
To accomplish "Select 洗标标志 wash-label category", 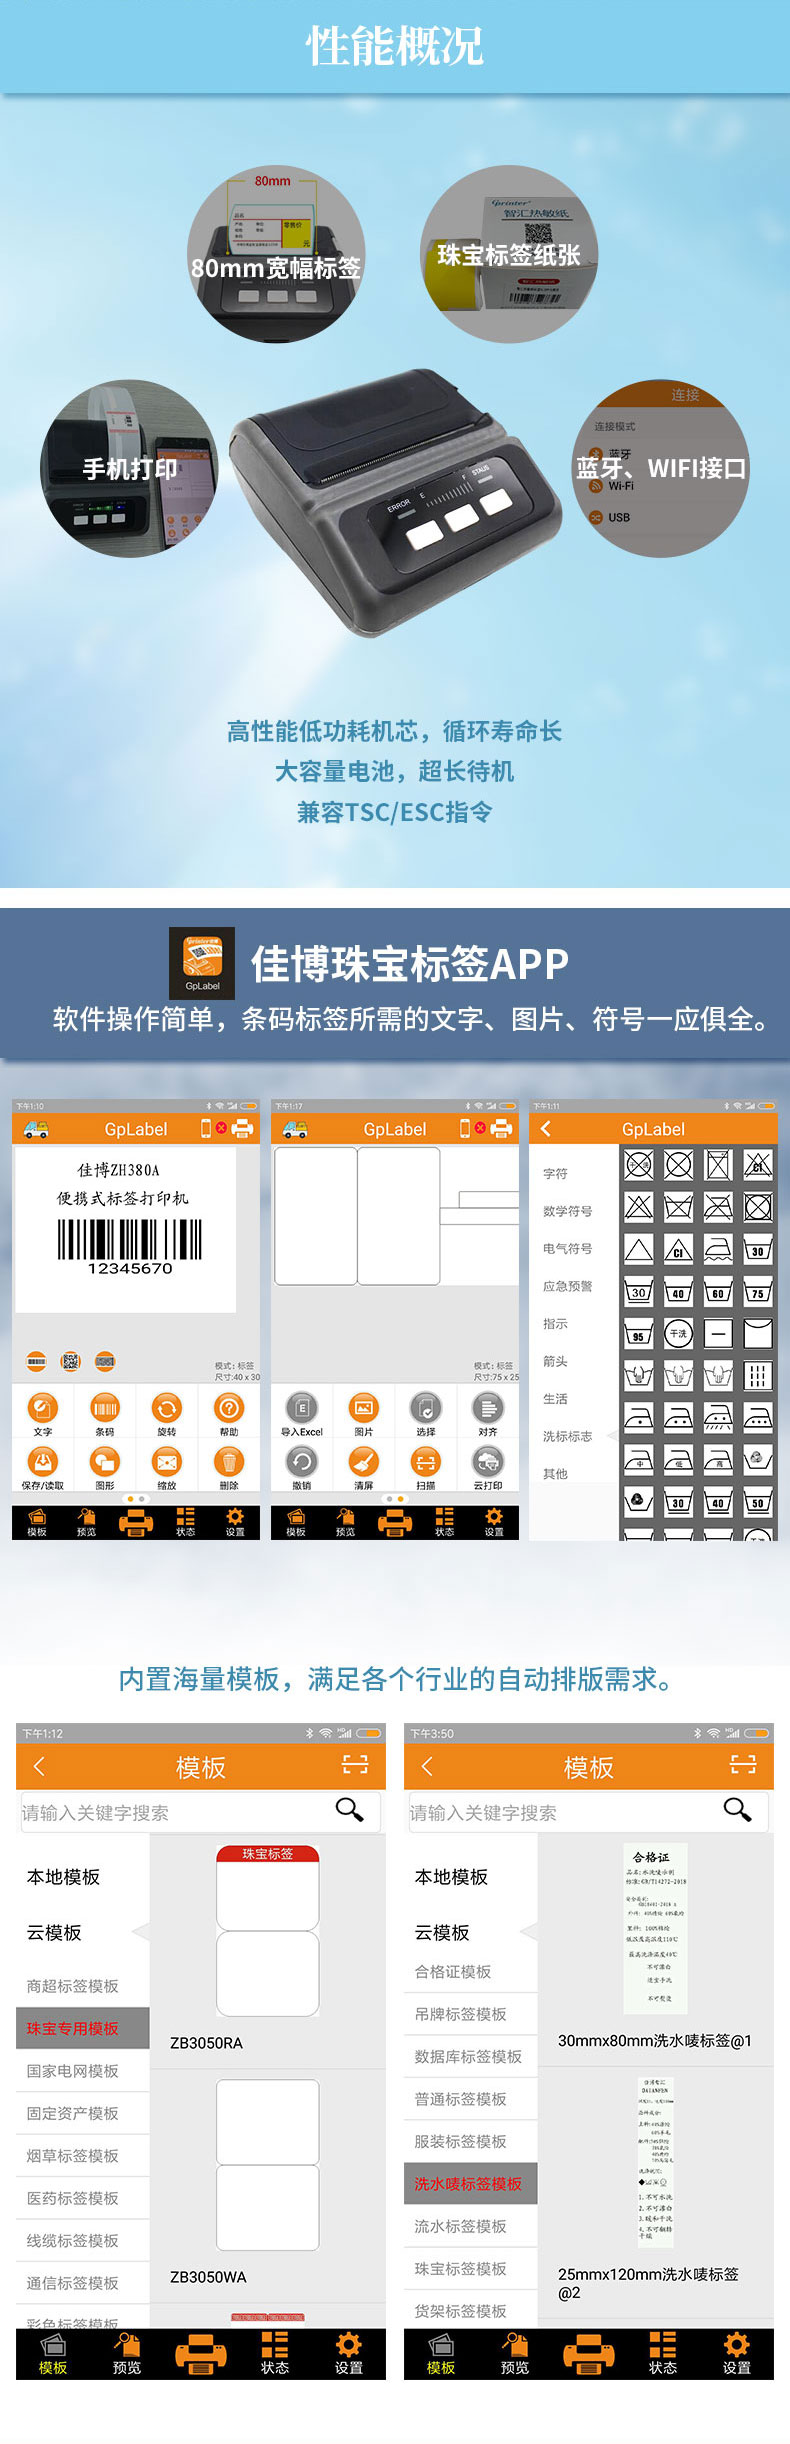I will pos(567,1436).
